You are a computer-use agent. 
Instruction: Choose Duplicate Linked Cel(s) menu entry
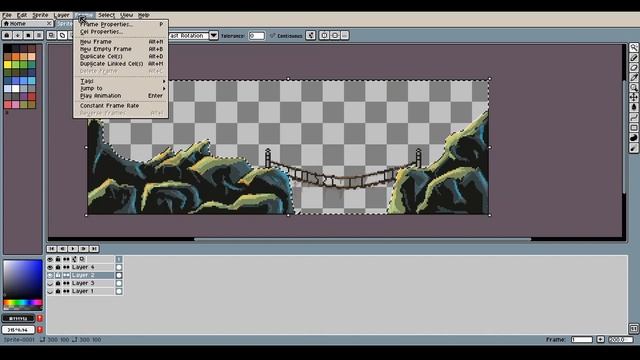[x=121, y=64]
